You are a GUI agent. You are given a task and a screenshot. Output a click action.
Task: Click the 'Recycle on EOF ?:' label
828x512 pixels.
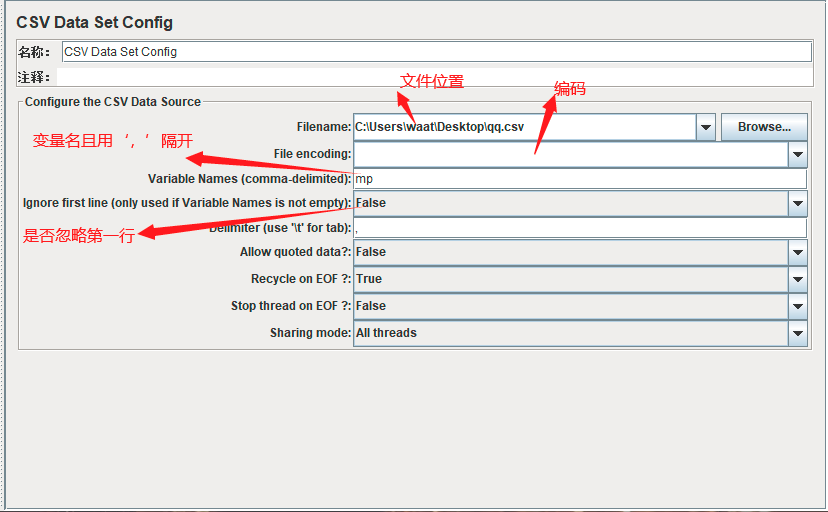click(x=300, y=279)
